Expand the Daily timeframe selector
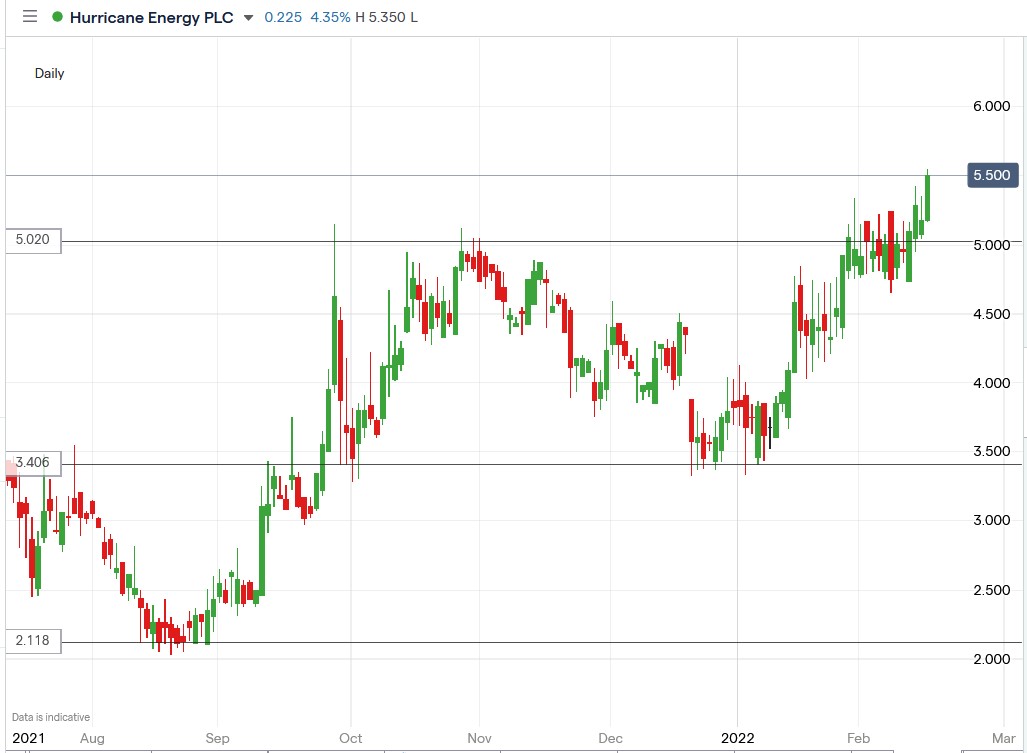The image size is (1027, 753). [49, 73]
